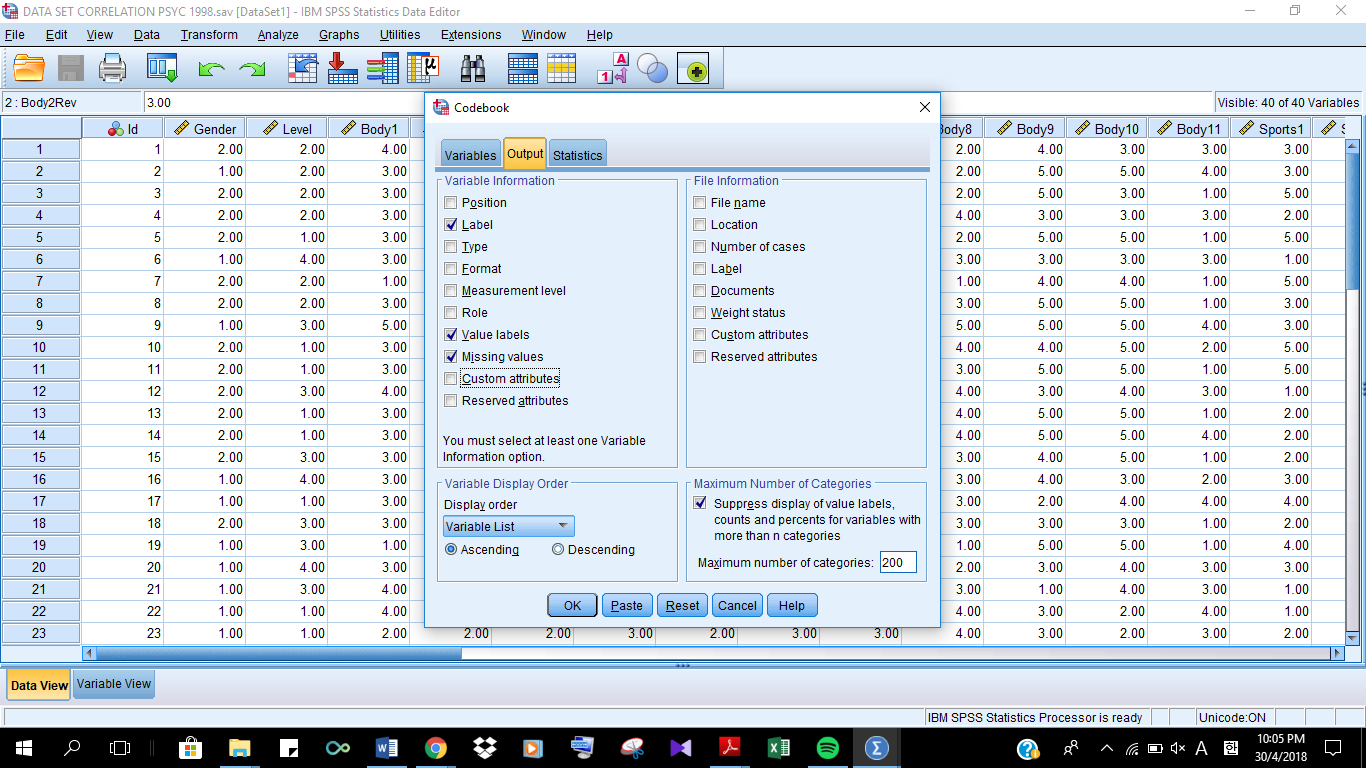The height and width of the screenshot is (768, 1366).
Task: Click the Gender column header
Action: click(x=205, y=129)
